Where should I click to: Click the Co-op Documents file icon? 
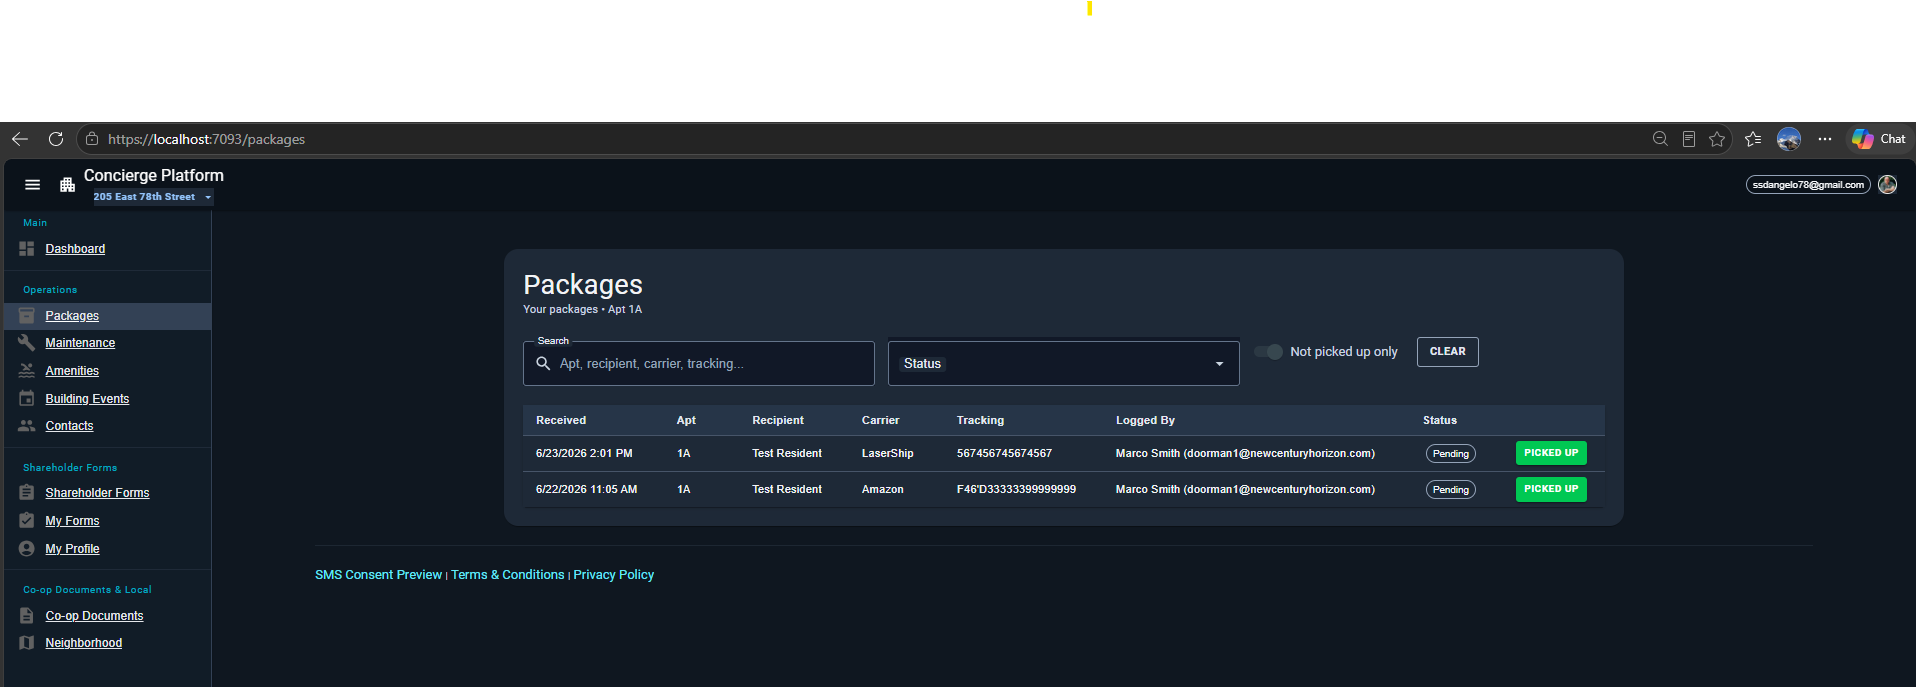coord(27,616)
